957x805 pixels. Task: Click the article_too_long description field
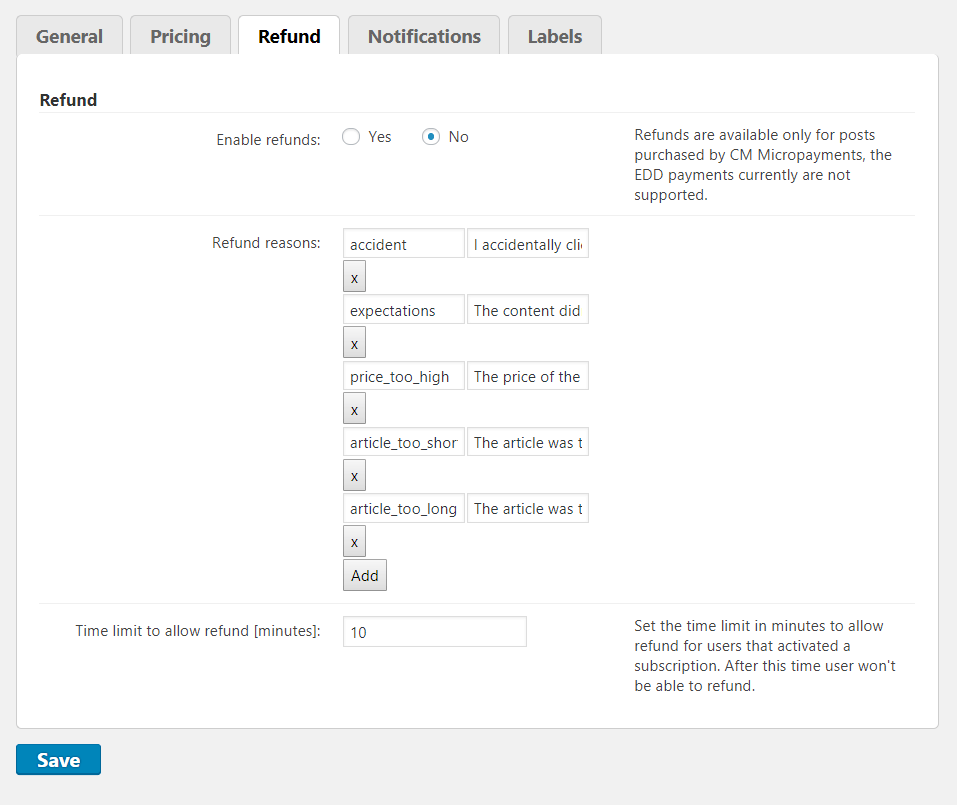tap(528, 508)
